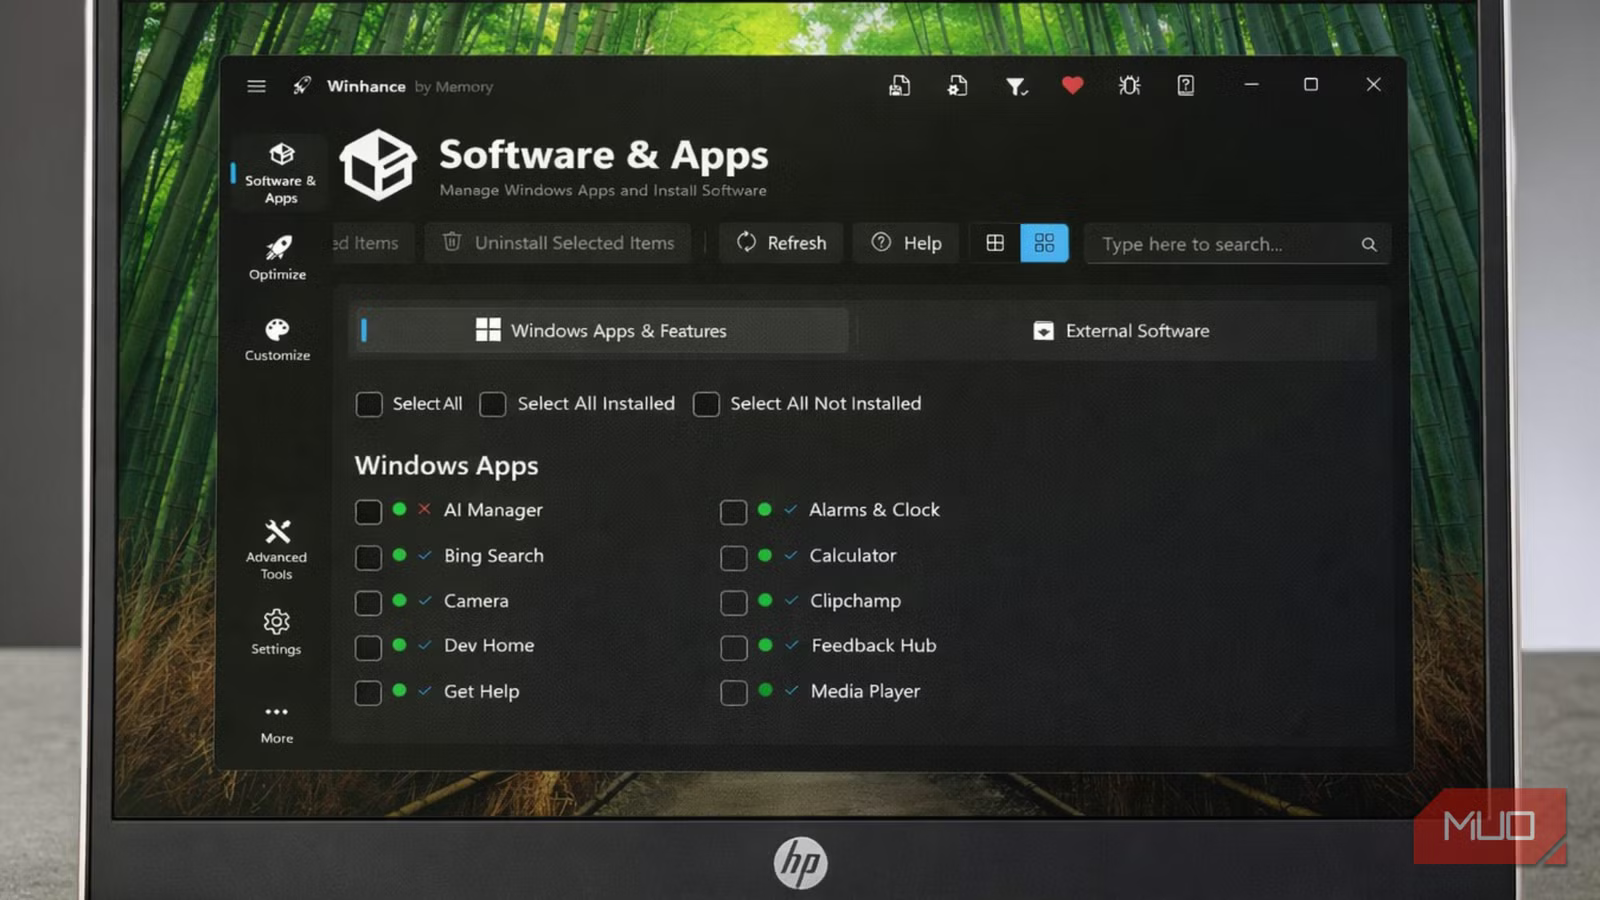Select the Windows Apps & Features tab
The width and height of the screenshot is (1600, 900).
600,331
